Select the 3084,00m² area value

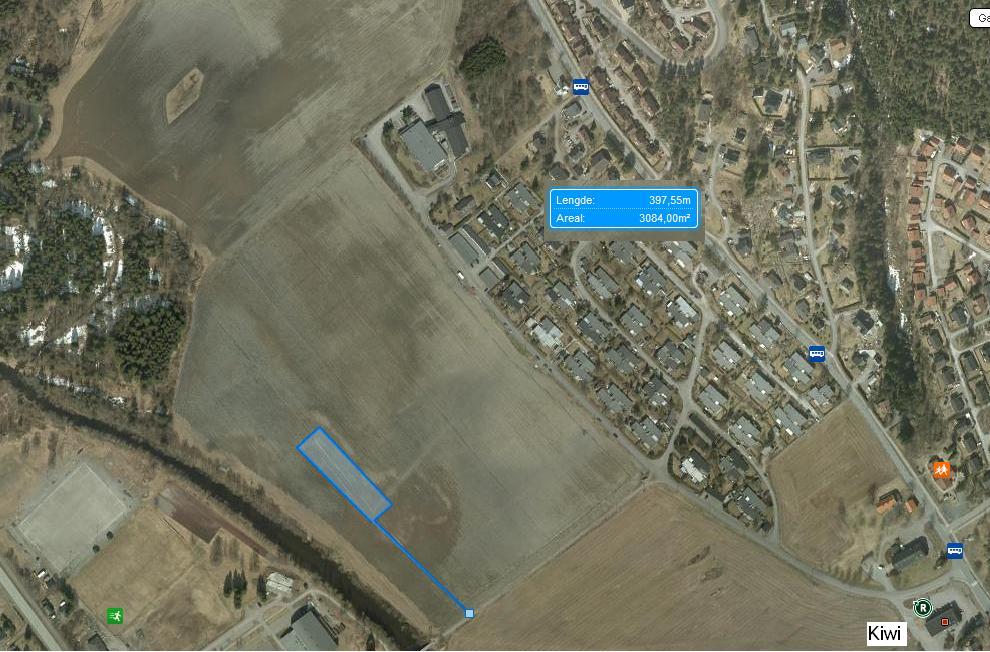coord(664,218)
